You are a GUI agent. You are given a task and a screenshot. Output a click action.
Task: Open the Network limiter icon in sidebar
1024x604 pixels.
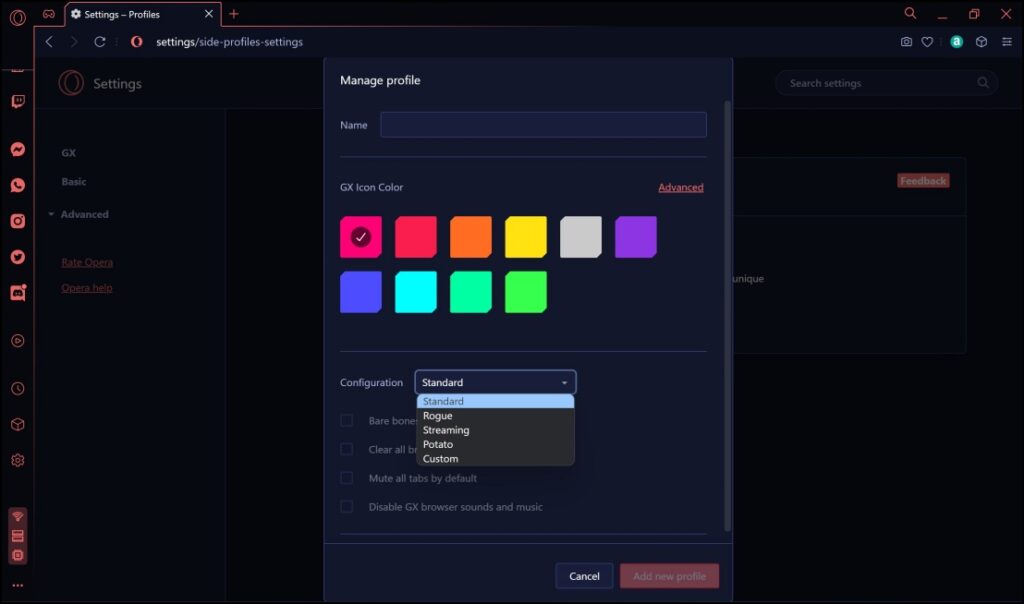coord(18,517)
